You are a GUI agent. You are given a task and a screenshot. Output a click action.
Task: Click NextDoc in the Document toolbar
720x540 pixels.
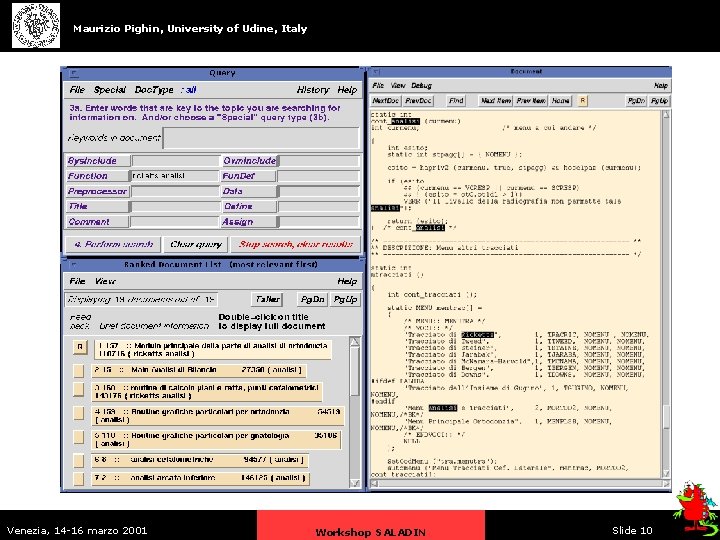[386, 101]
